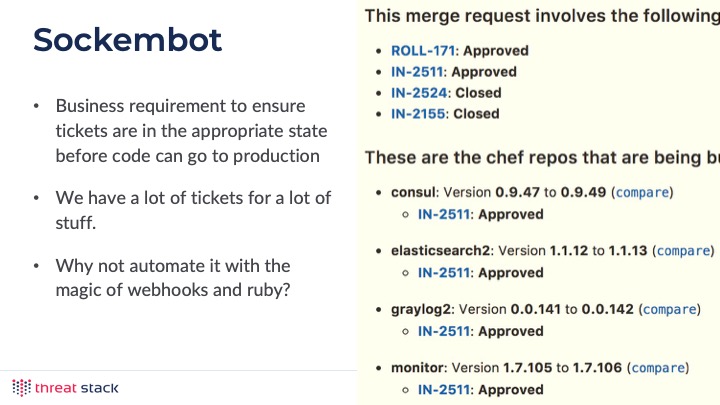Open IN-2511 under the monitor entry
Screen dimensions: 720x405
pyautogui.click(x=444, y=390)
